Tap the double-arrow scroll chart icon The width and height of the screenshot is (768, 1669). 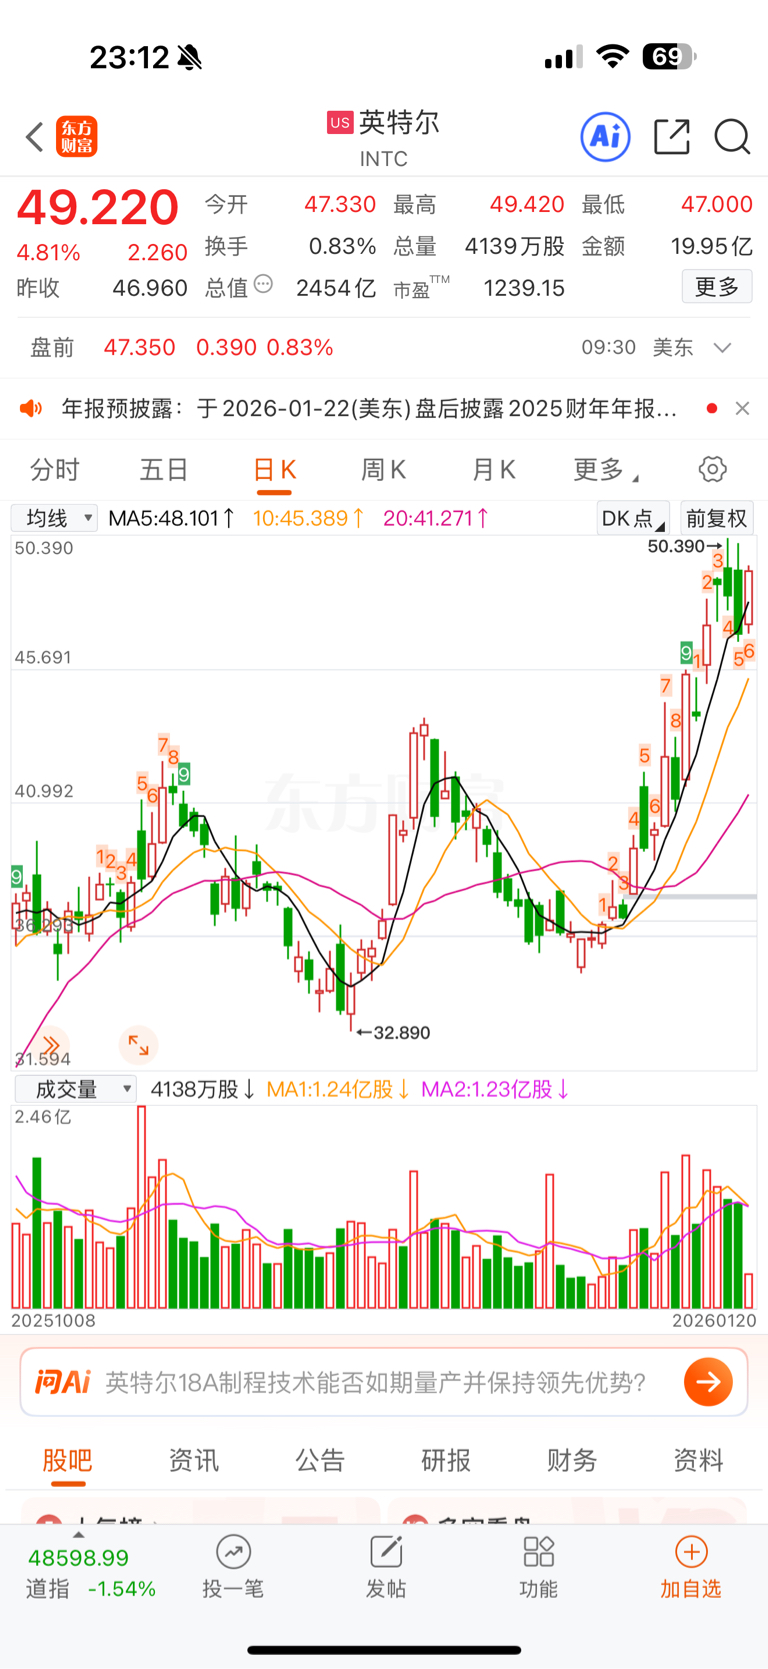52,1045
